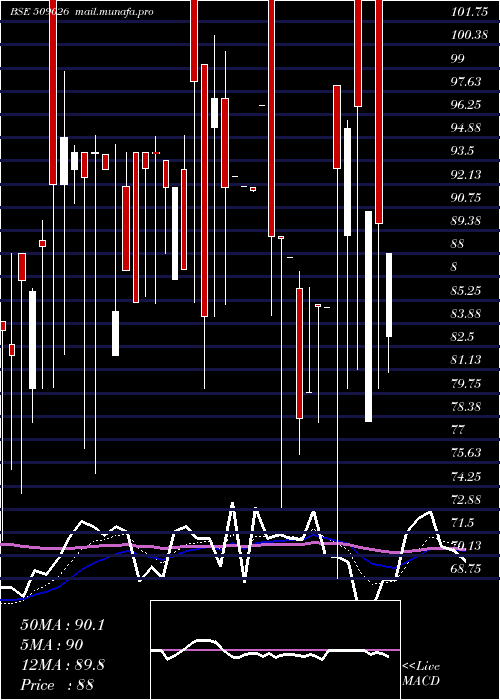
Task: Click the 88 price axis label
Action: [x=458, y=244]
